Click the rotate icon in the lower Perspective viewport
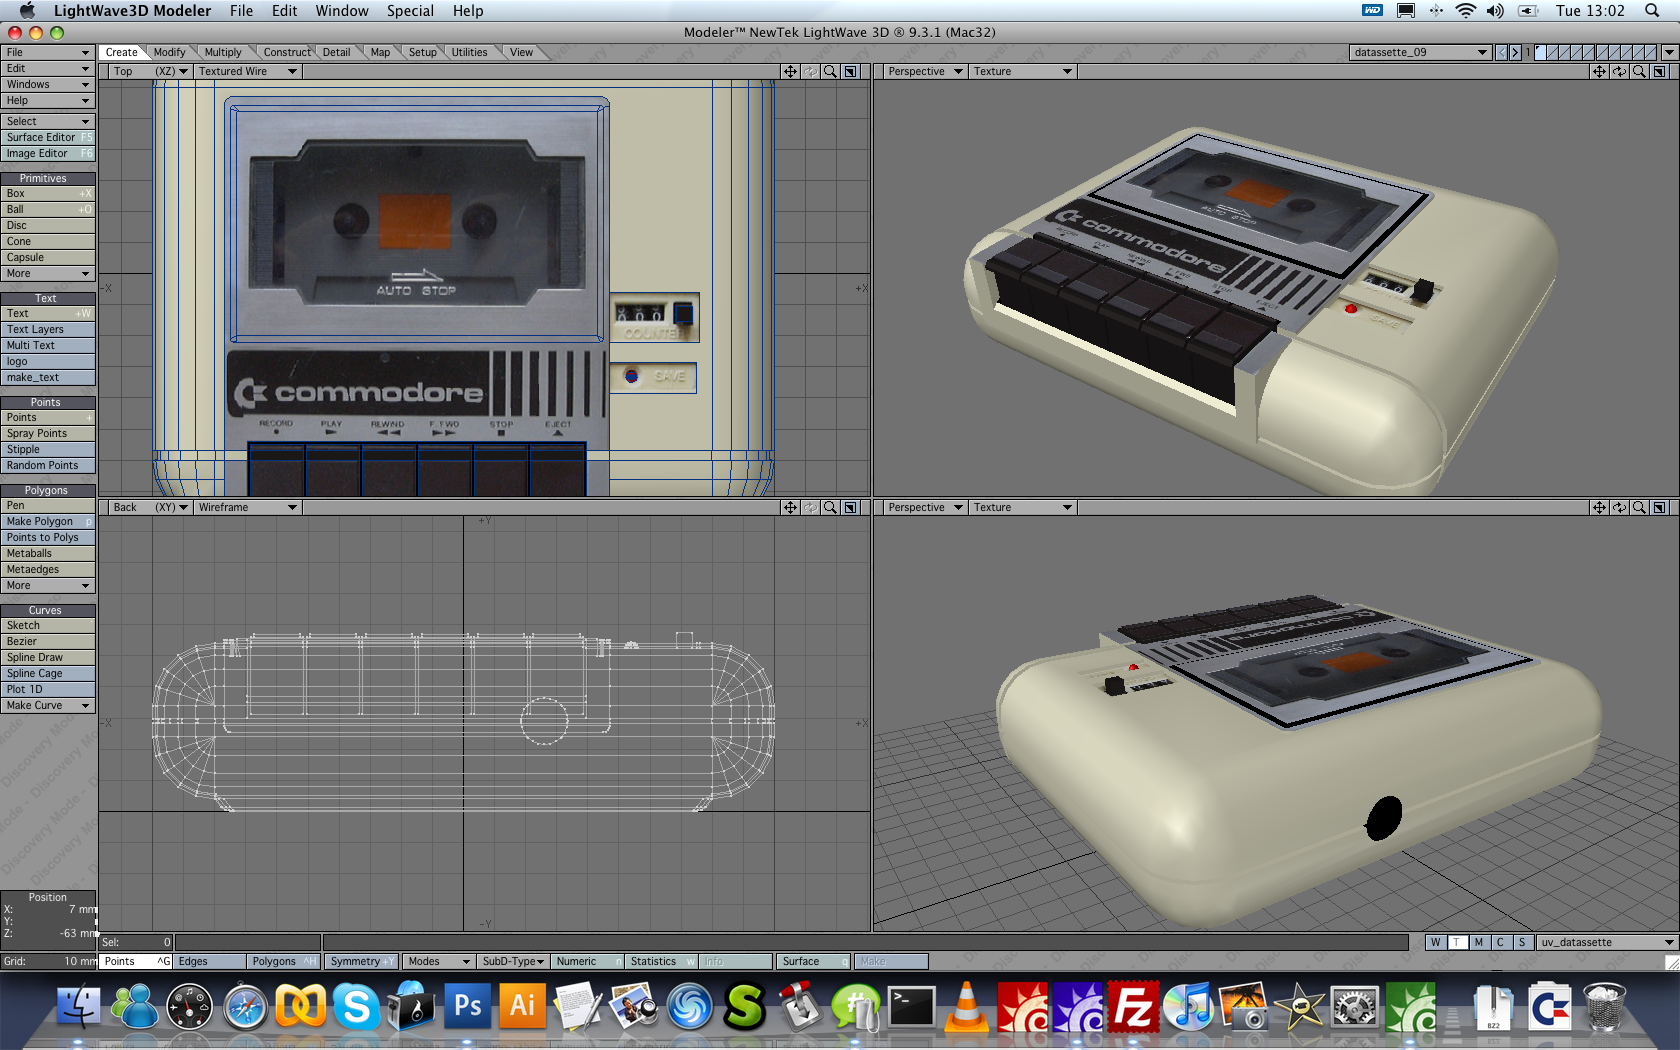The image size is (1680, 1050). click(x=1619, y=507)
